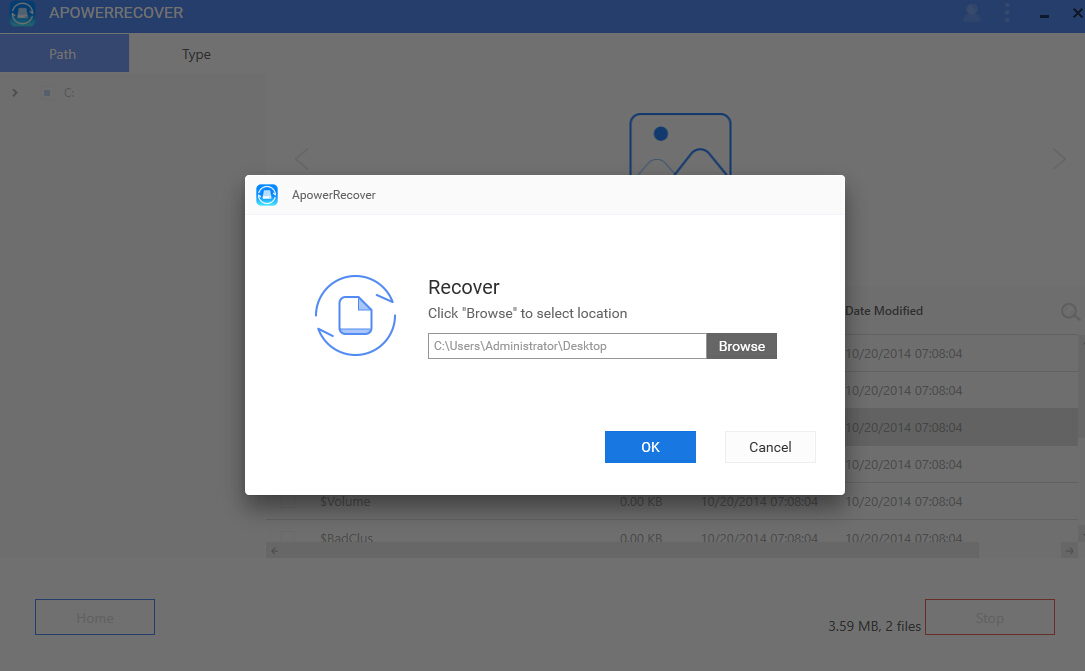Switch to the Path tab

tap(64, 53)
